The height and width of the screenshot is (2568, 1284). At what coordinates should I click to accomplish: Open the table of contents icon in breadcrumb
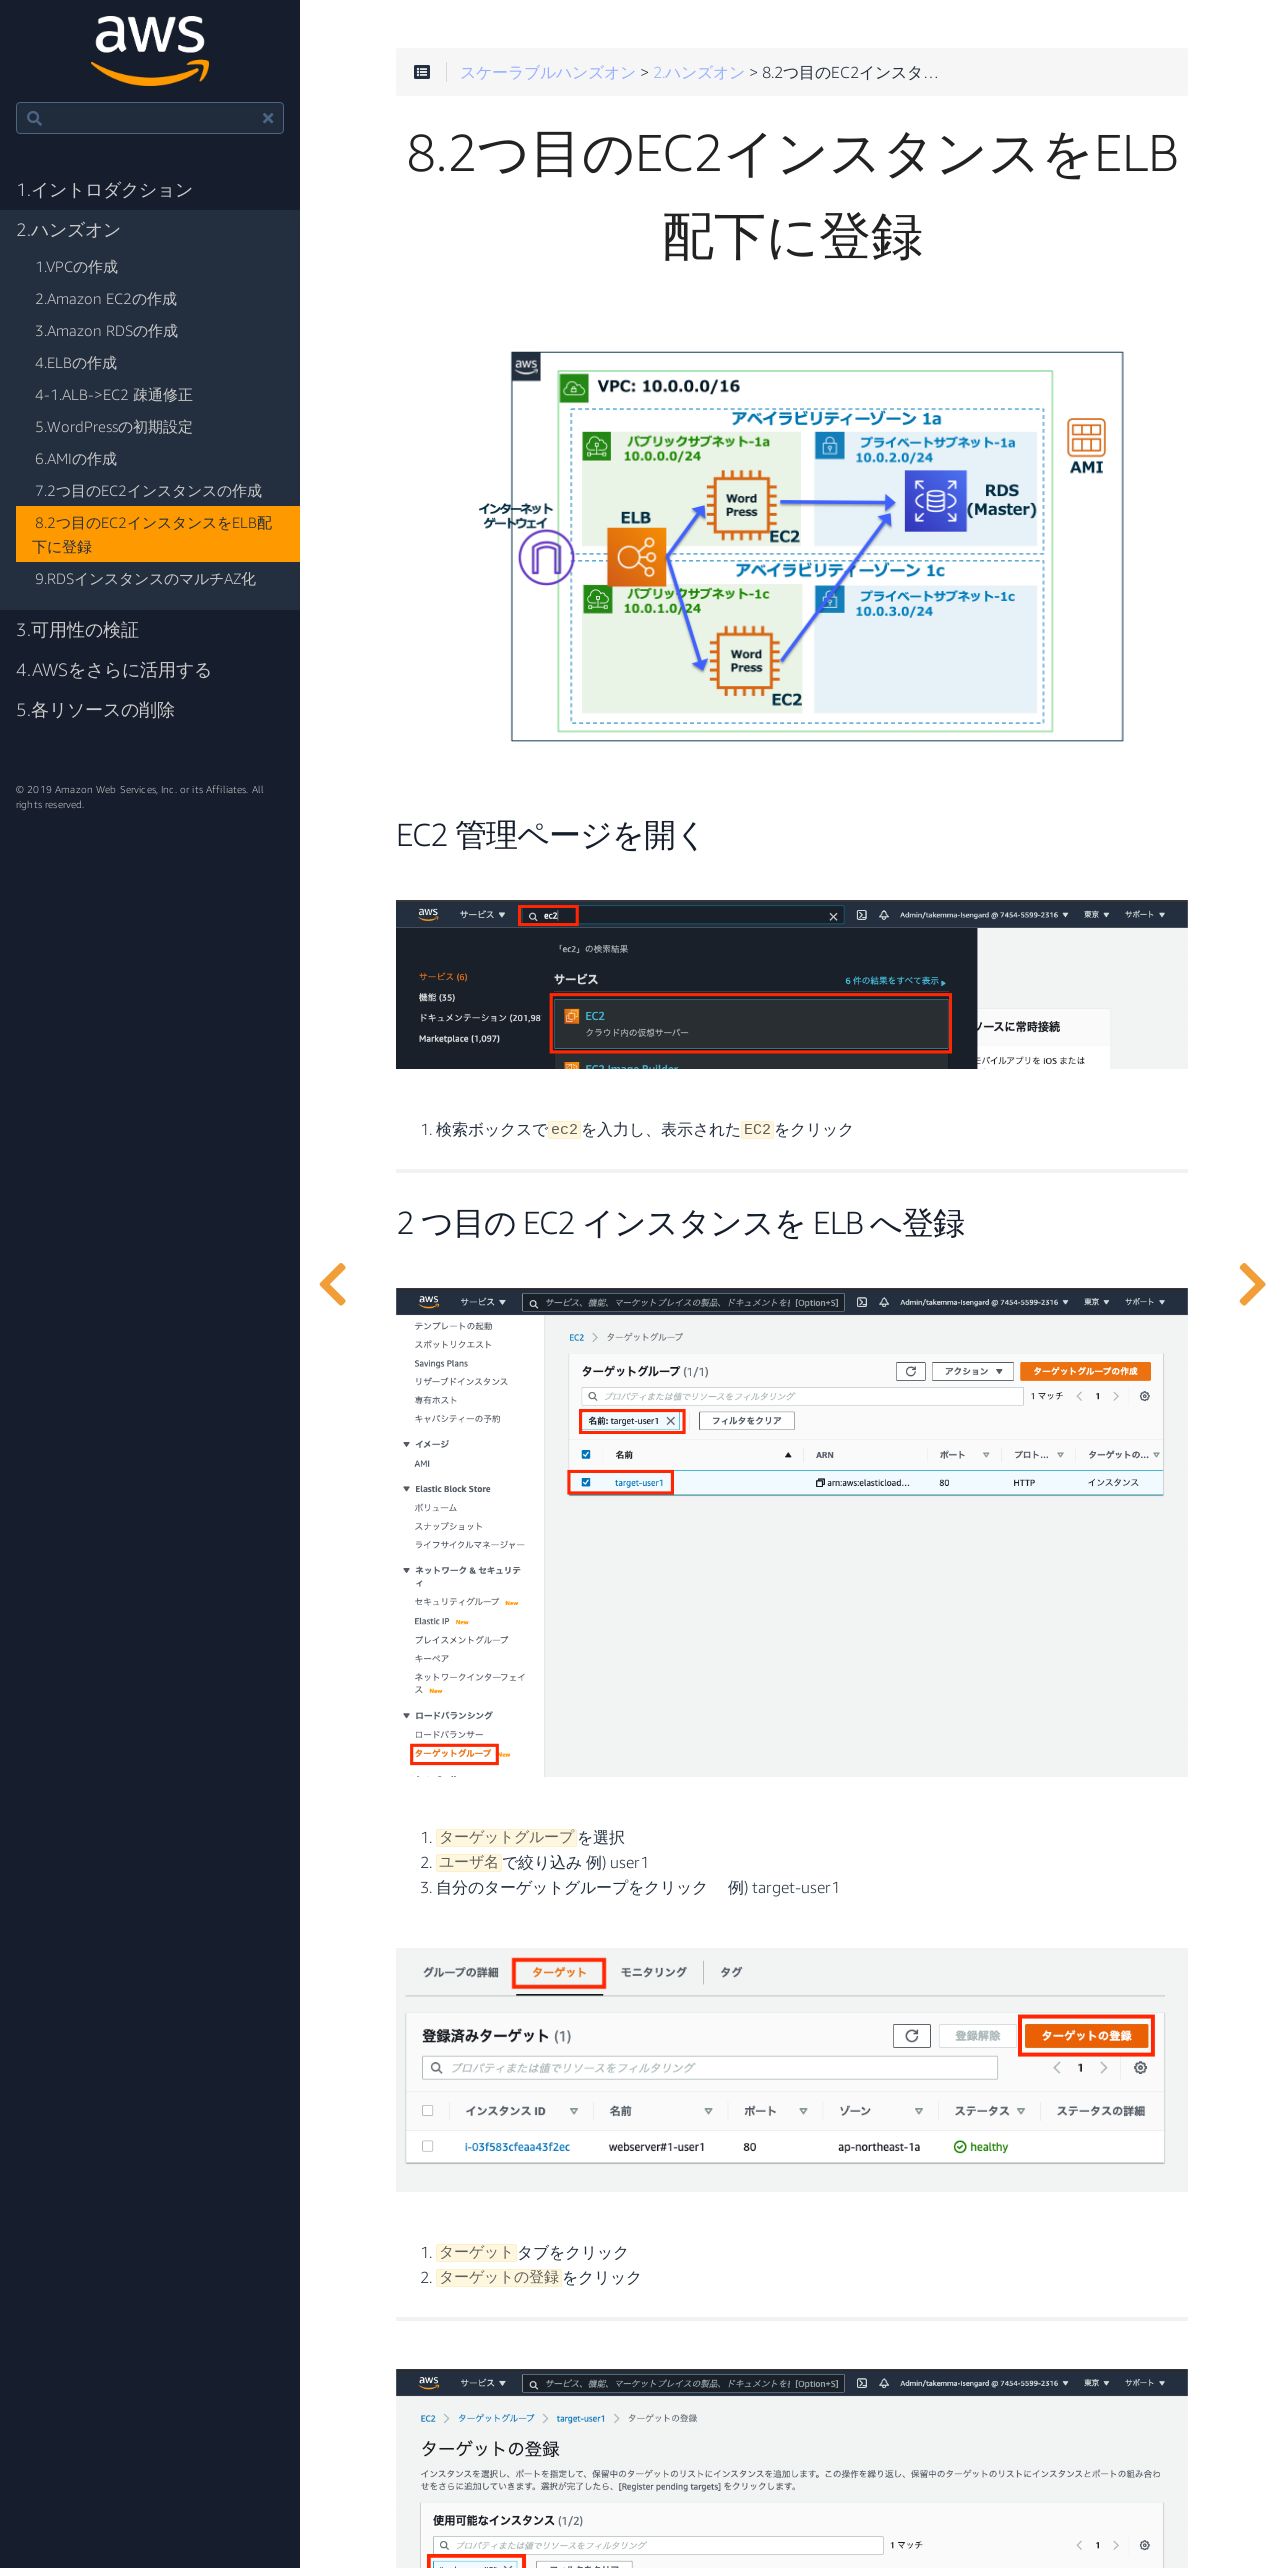coord(422,72)
